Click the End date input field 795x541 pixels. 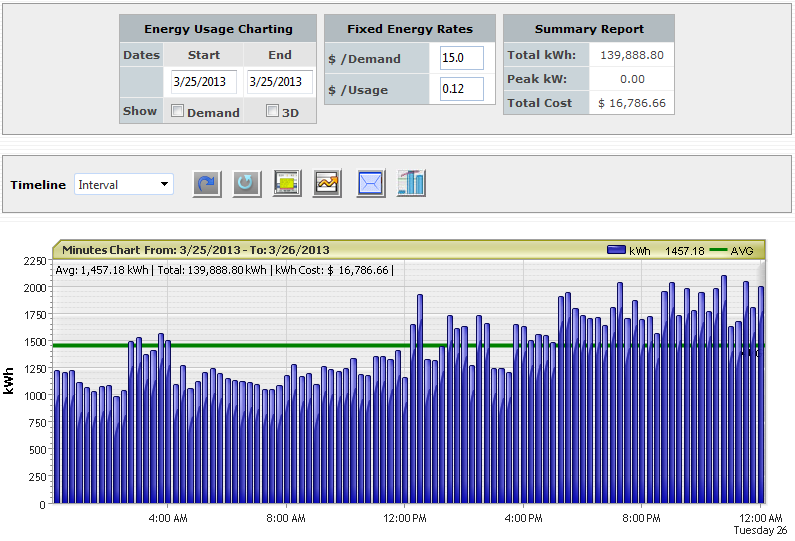[279, 82]
